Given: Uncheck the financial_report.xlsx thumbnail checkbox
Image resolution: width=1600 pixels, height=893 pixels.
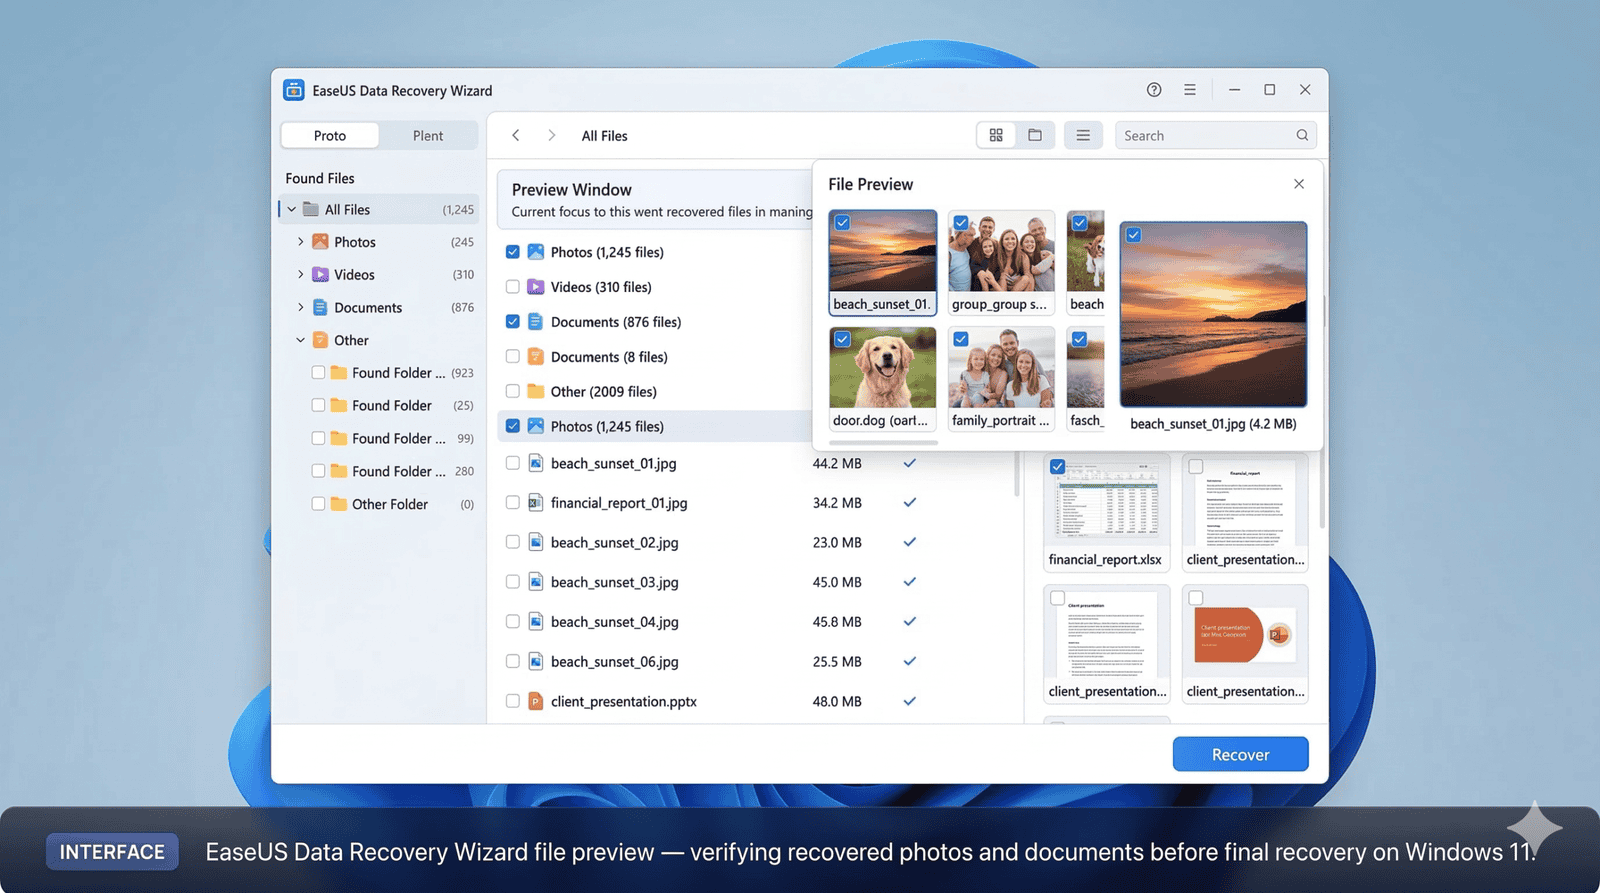Looking at the screenshot, I should pos(1057,467).
